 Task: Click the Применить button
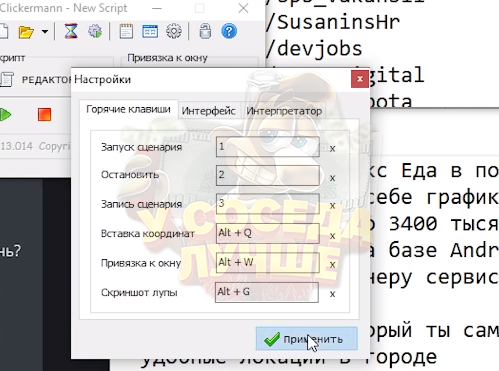tap(307, 339)
